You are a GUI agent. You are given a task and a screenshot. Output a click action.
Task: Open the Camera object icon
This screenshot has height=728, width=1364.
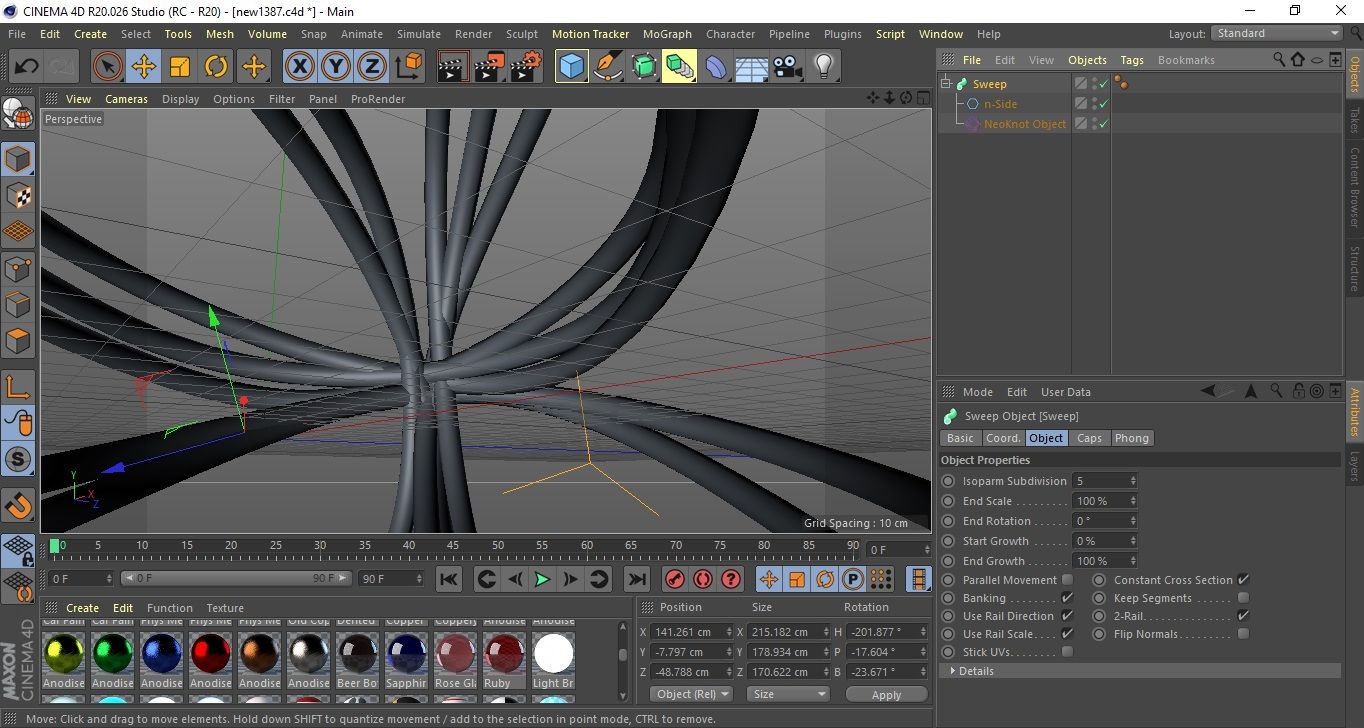coord(788,67)
